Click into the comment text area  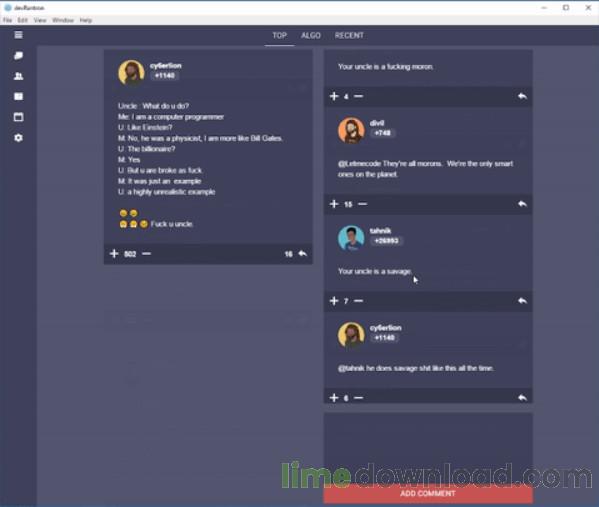[428, 448]
